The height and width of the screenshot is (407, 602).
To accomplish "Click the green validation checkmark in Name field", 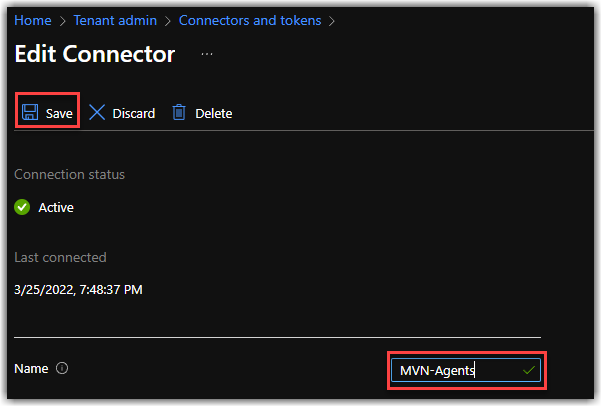I will 529,370.
